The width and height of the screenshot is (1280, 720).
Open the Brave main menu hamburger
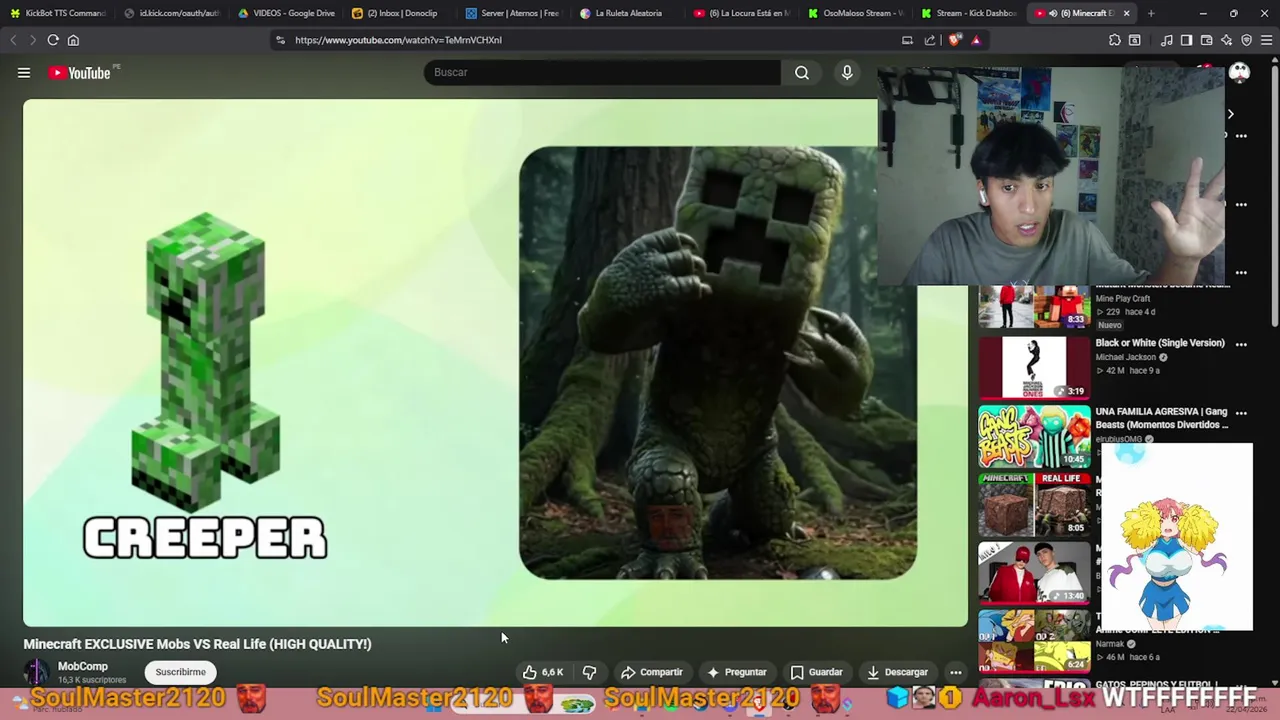1266,40
